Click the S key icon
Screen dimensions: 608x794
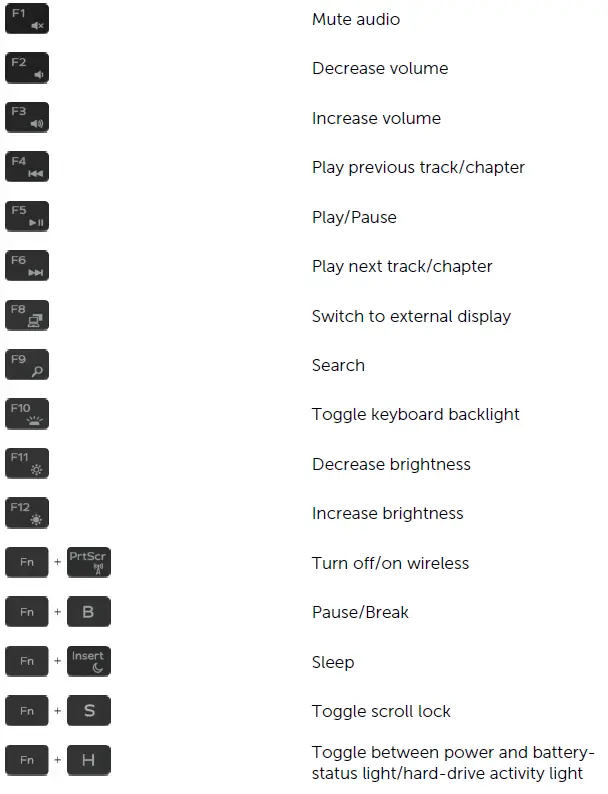pos(89,711)
